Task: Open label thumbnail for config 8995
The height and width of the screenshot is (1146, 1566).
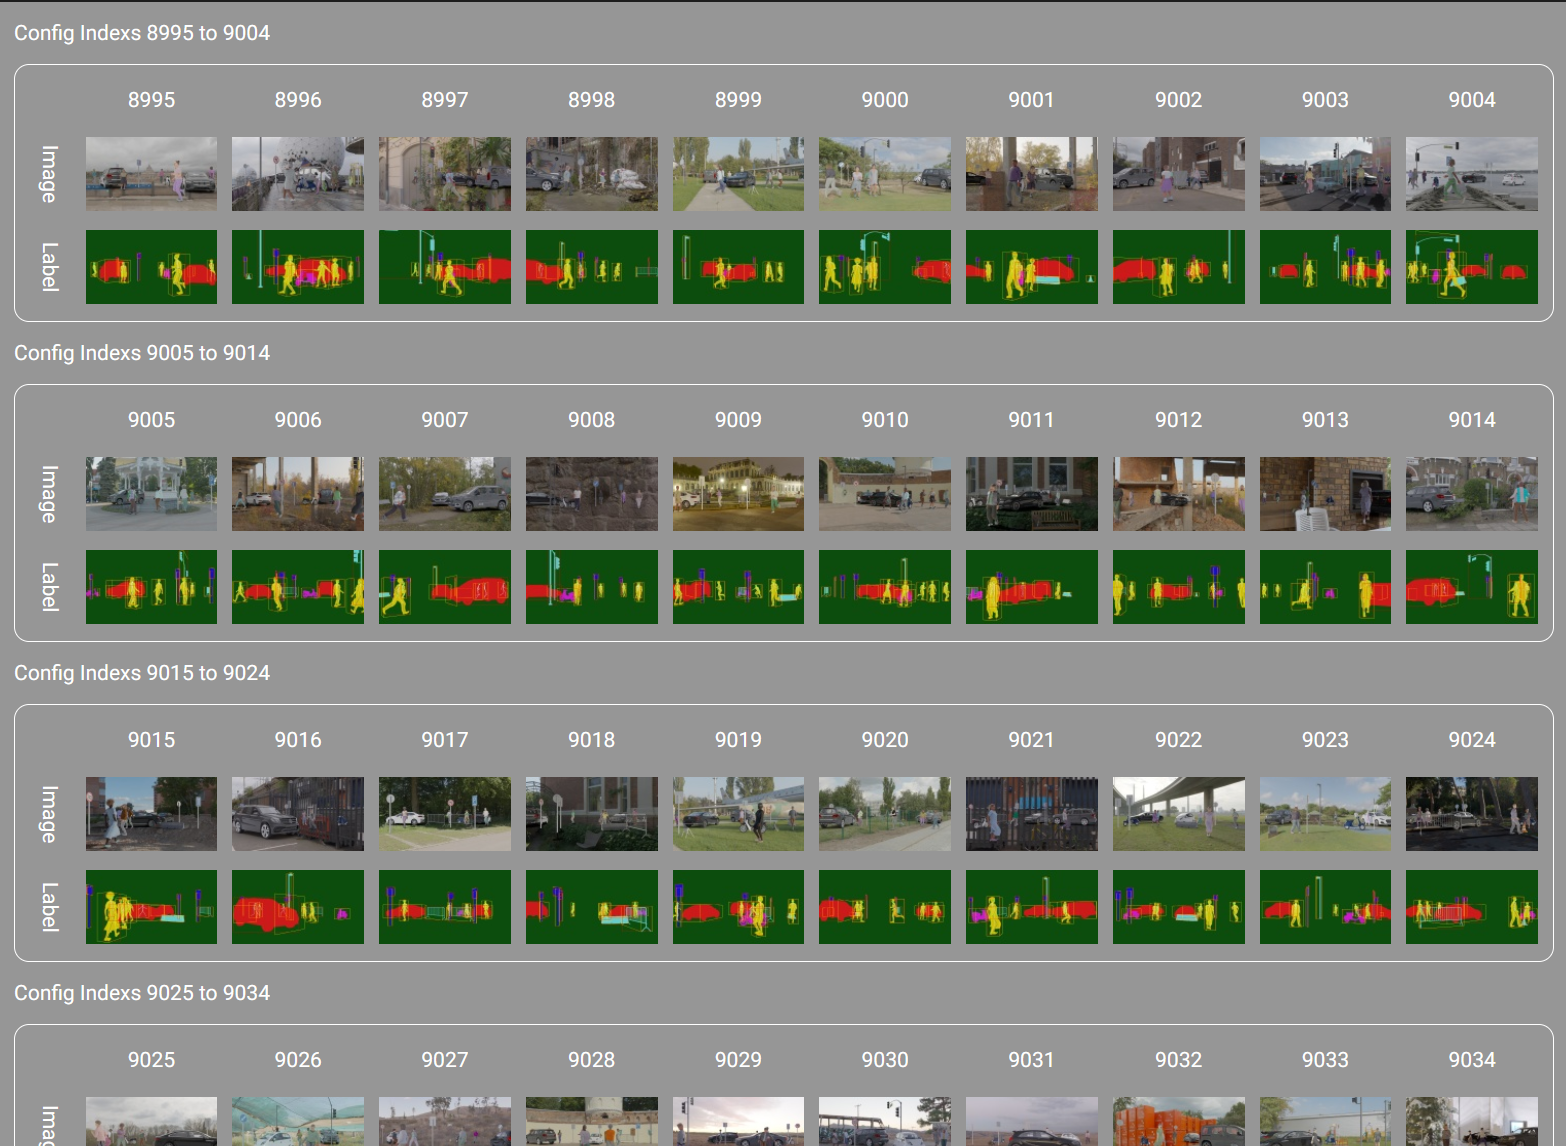Action: point(151,267)
